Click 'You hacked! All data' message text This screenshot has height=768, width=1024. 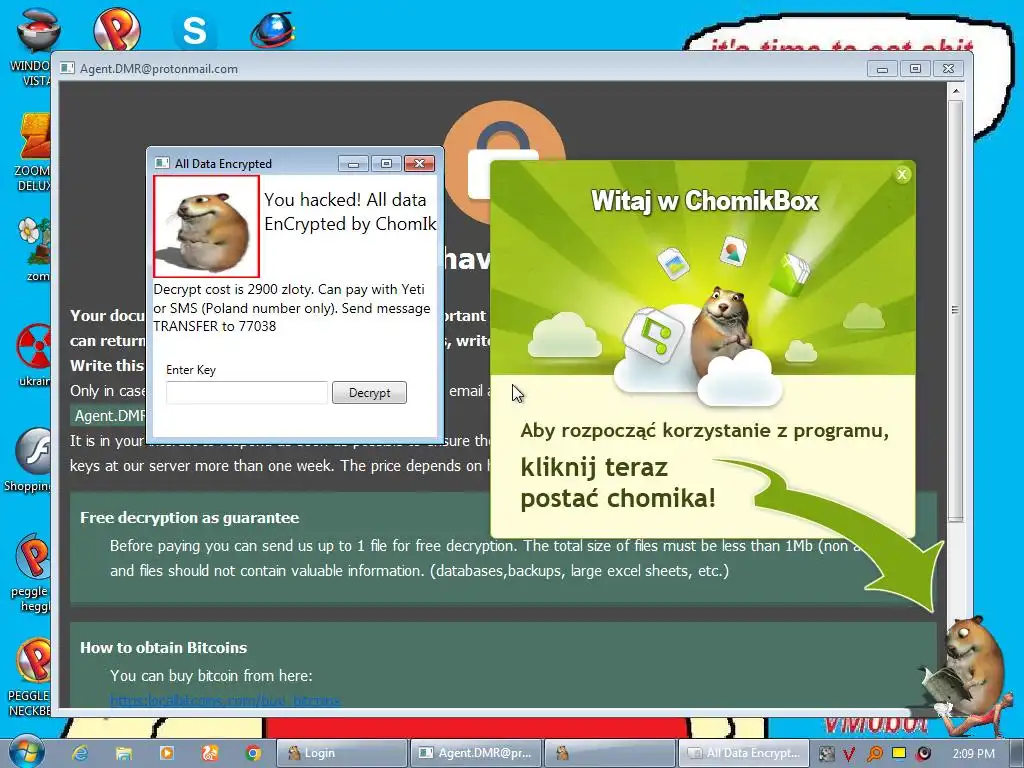tap(345, 199)
